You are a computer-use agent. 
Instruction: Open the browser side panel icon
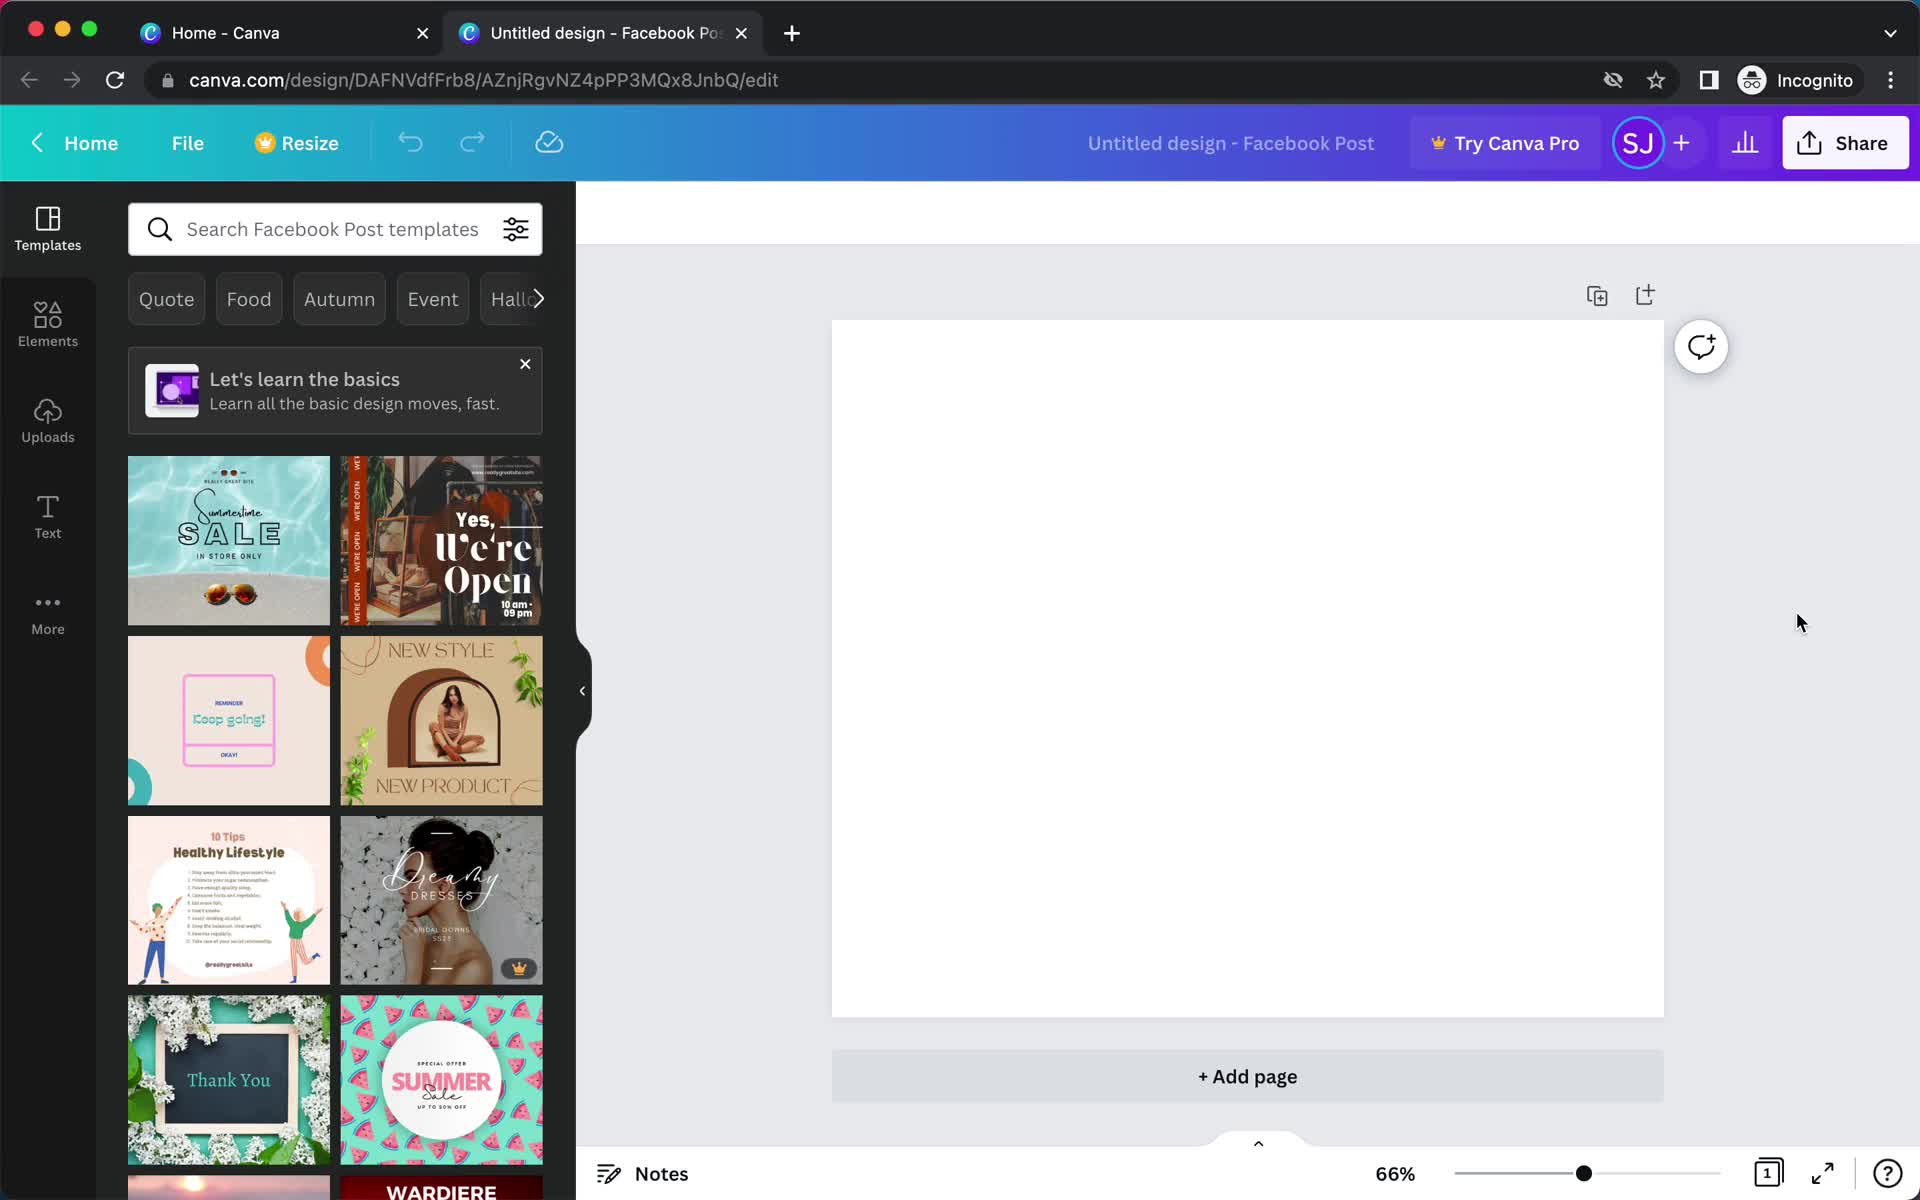(x=1709, y=80)
